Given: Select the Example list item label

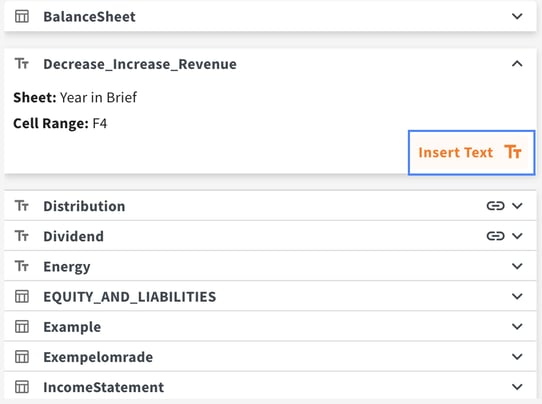Looking at the screenshot, I should click(x=72, y=327).
